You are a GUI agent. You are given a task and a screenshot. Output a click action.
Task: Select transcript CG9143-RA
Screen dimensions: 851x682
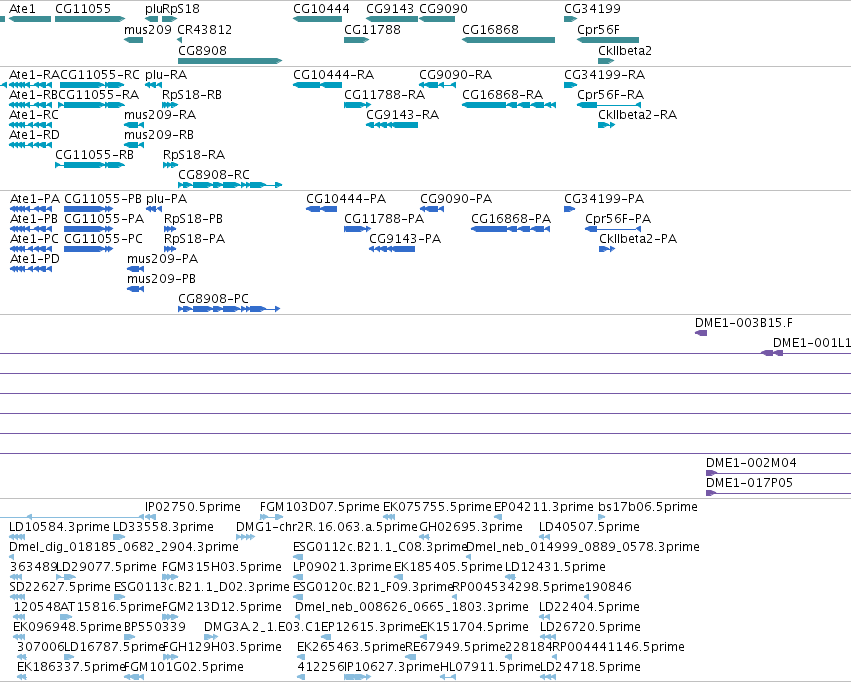coord(392,125)
